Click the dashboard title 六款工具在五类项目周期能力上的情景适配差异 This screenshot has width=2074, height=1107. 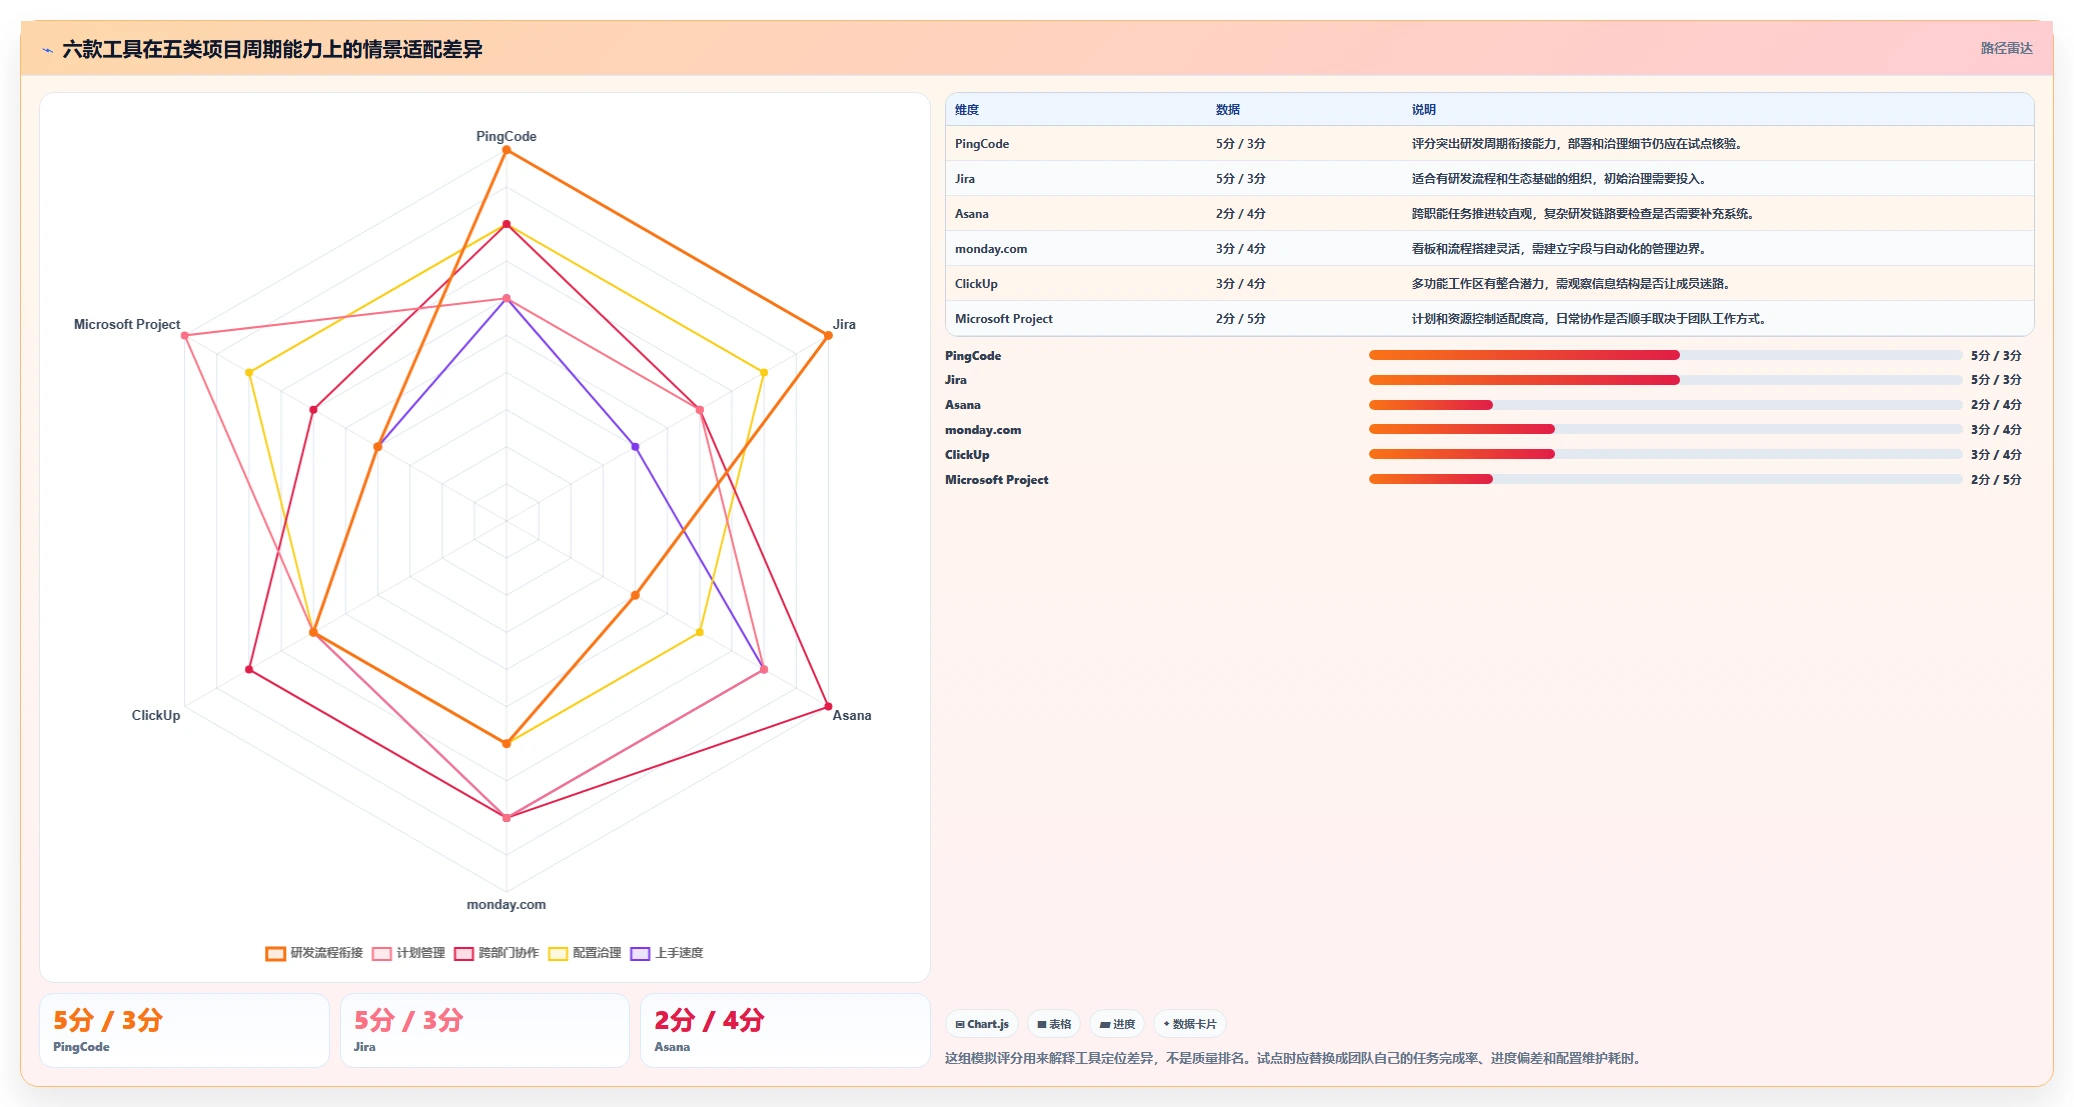click(272, 49)
